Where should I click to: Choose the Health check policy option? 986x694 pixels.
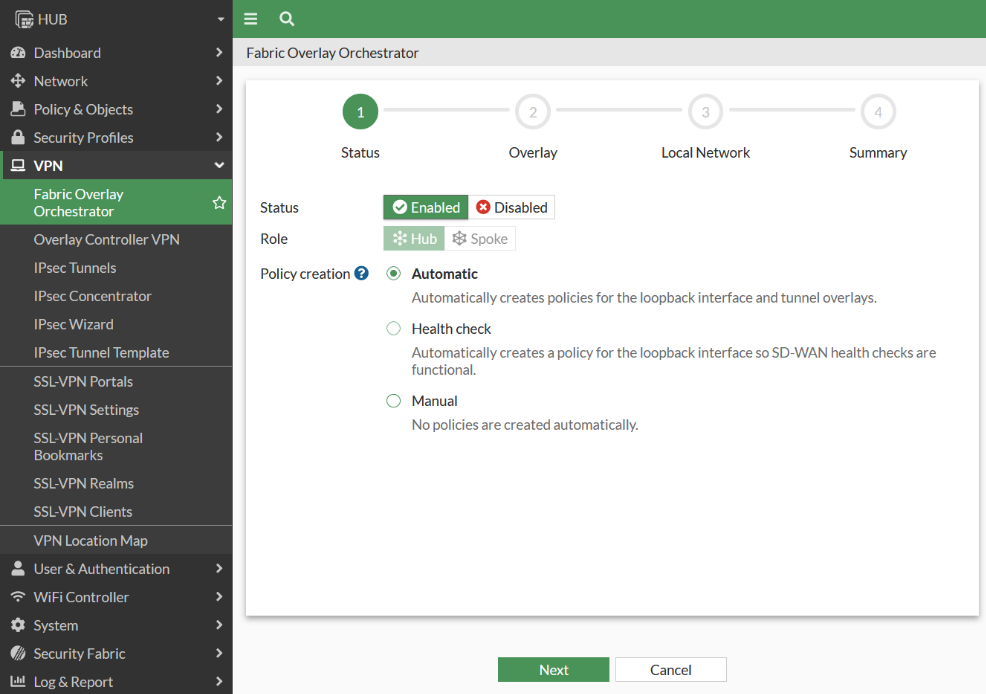tap(393, 328)
